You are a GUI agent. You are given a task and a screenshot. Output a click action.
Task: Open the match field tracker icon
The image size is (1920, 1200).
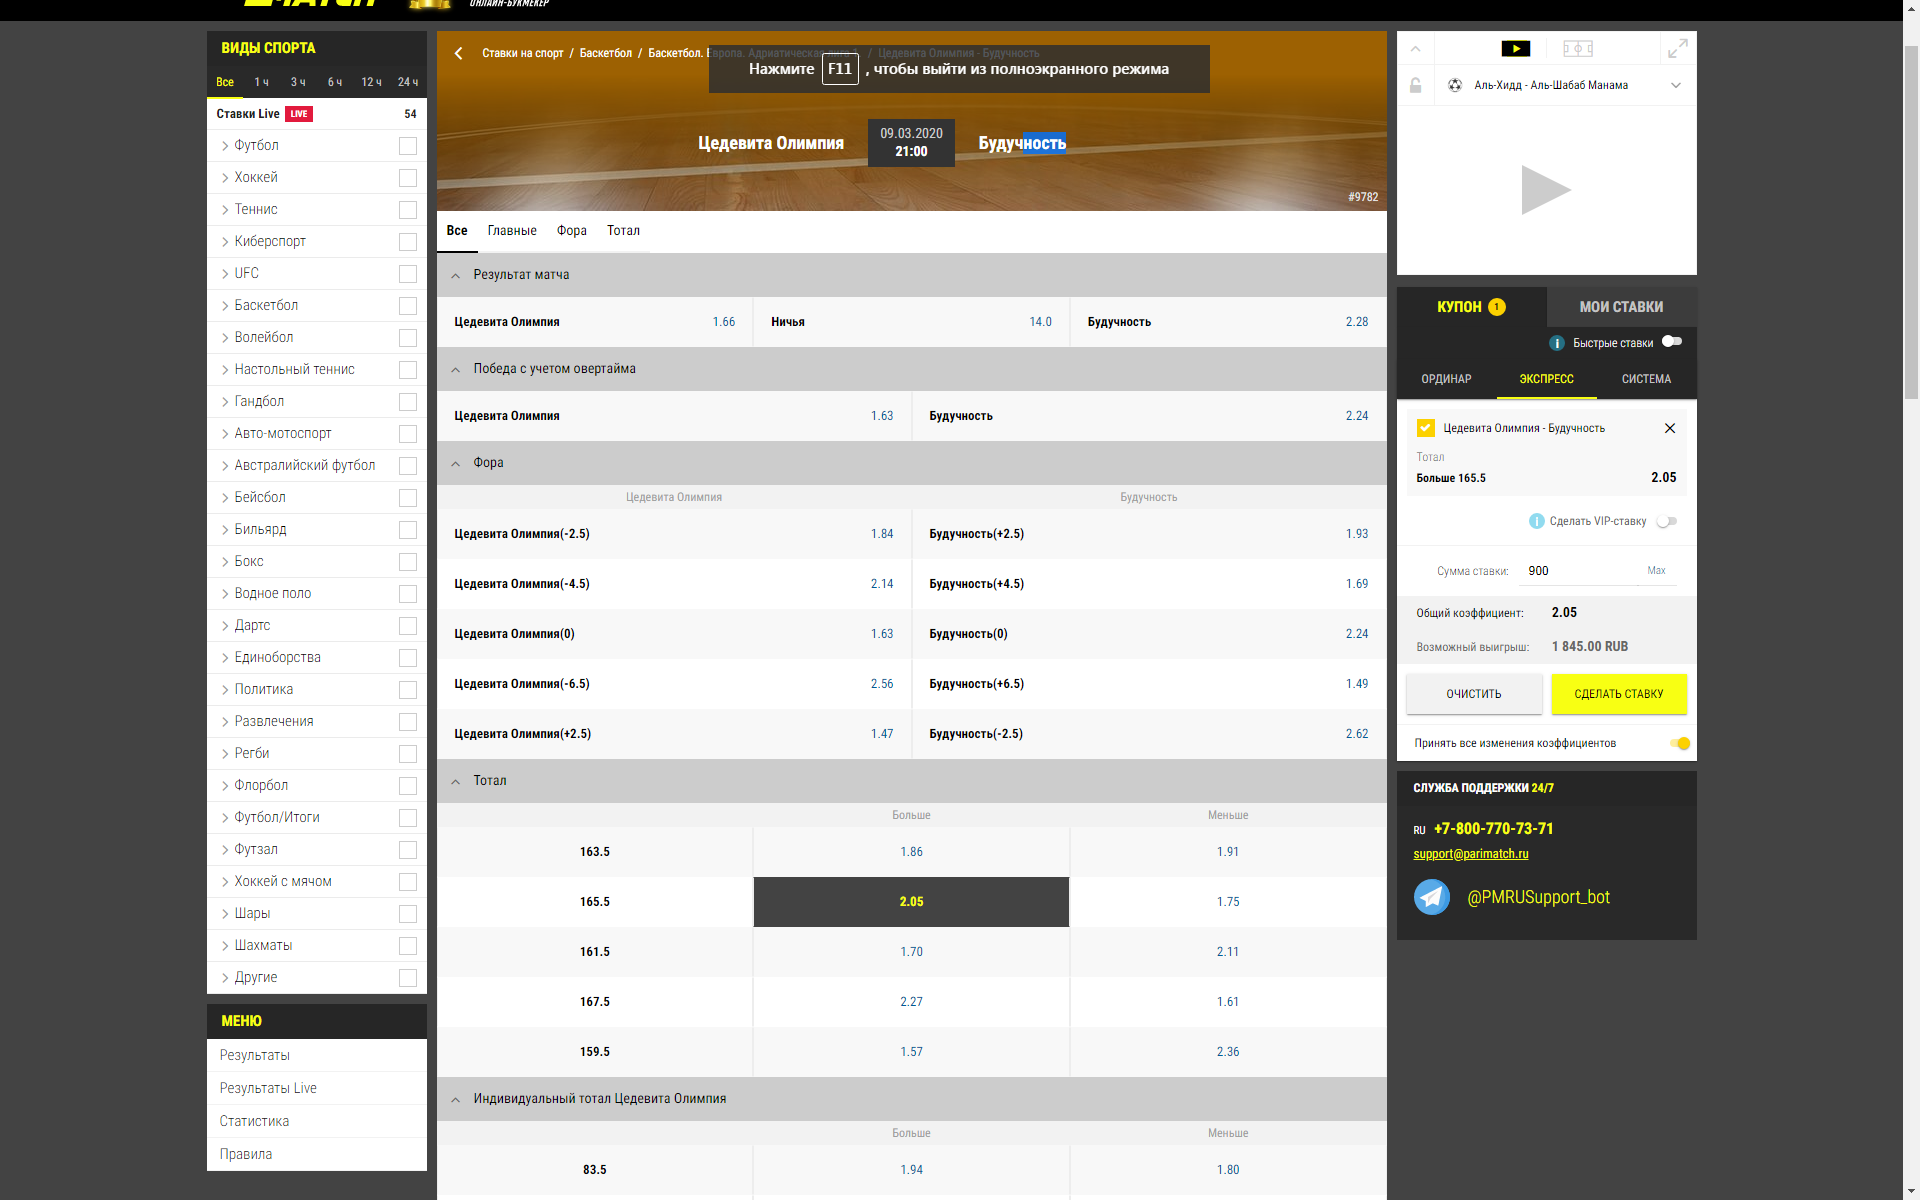(1578, 48)
